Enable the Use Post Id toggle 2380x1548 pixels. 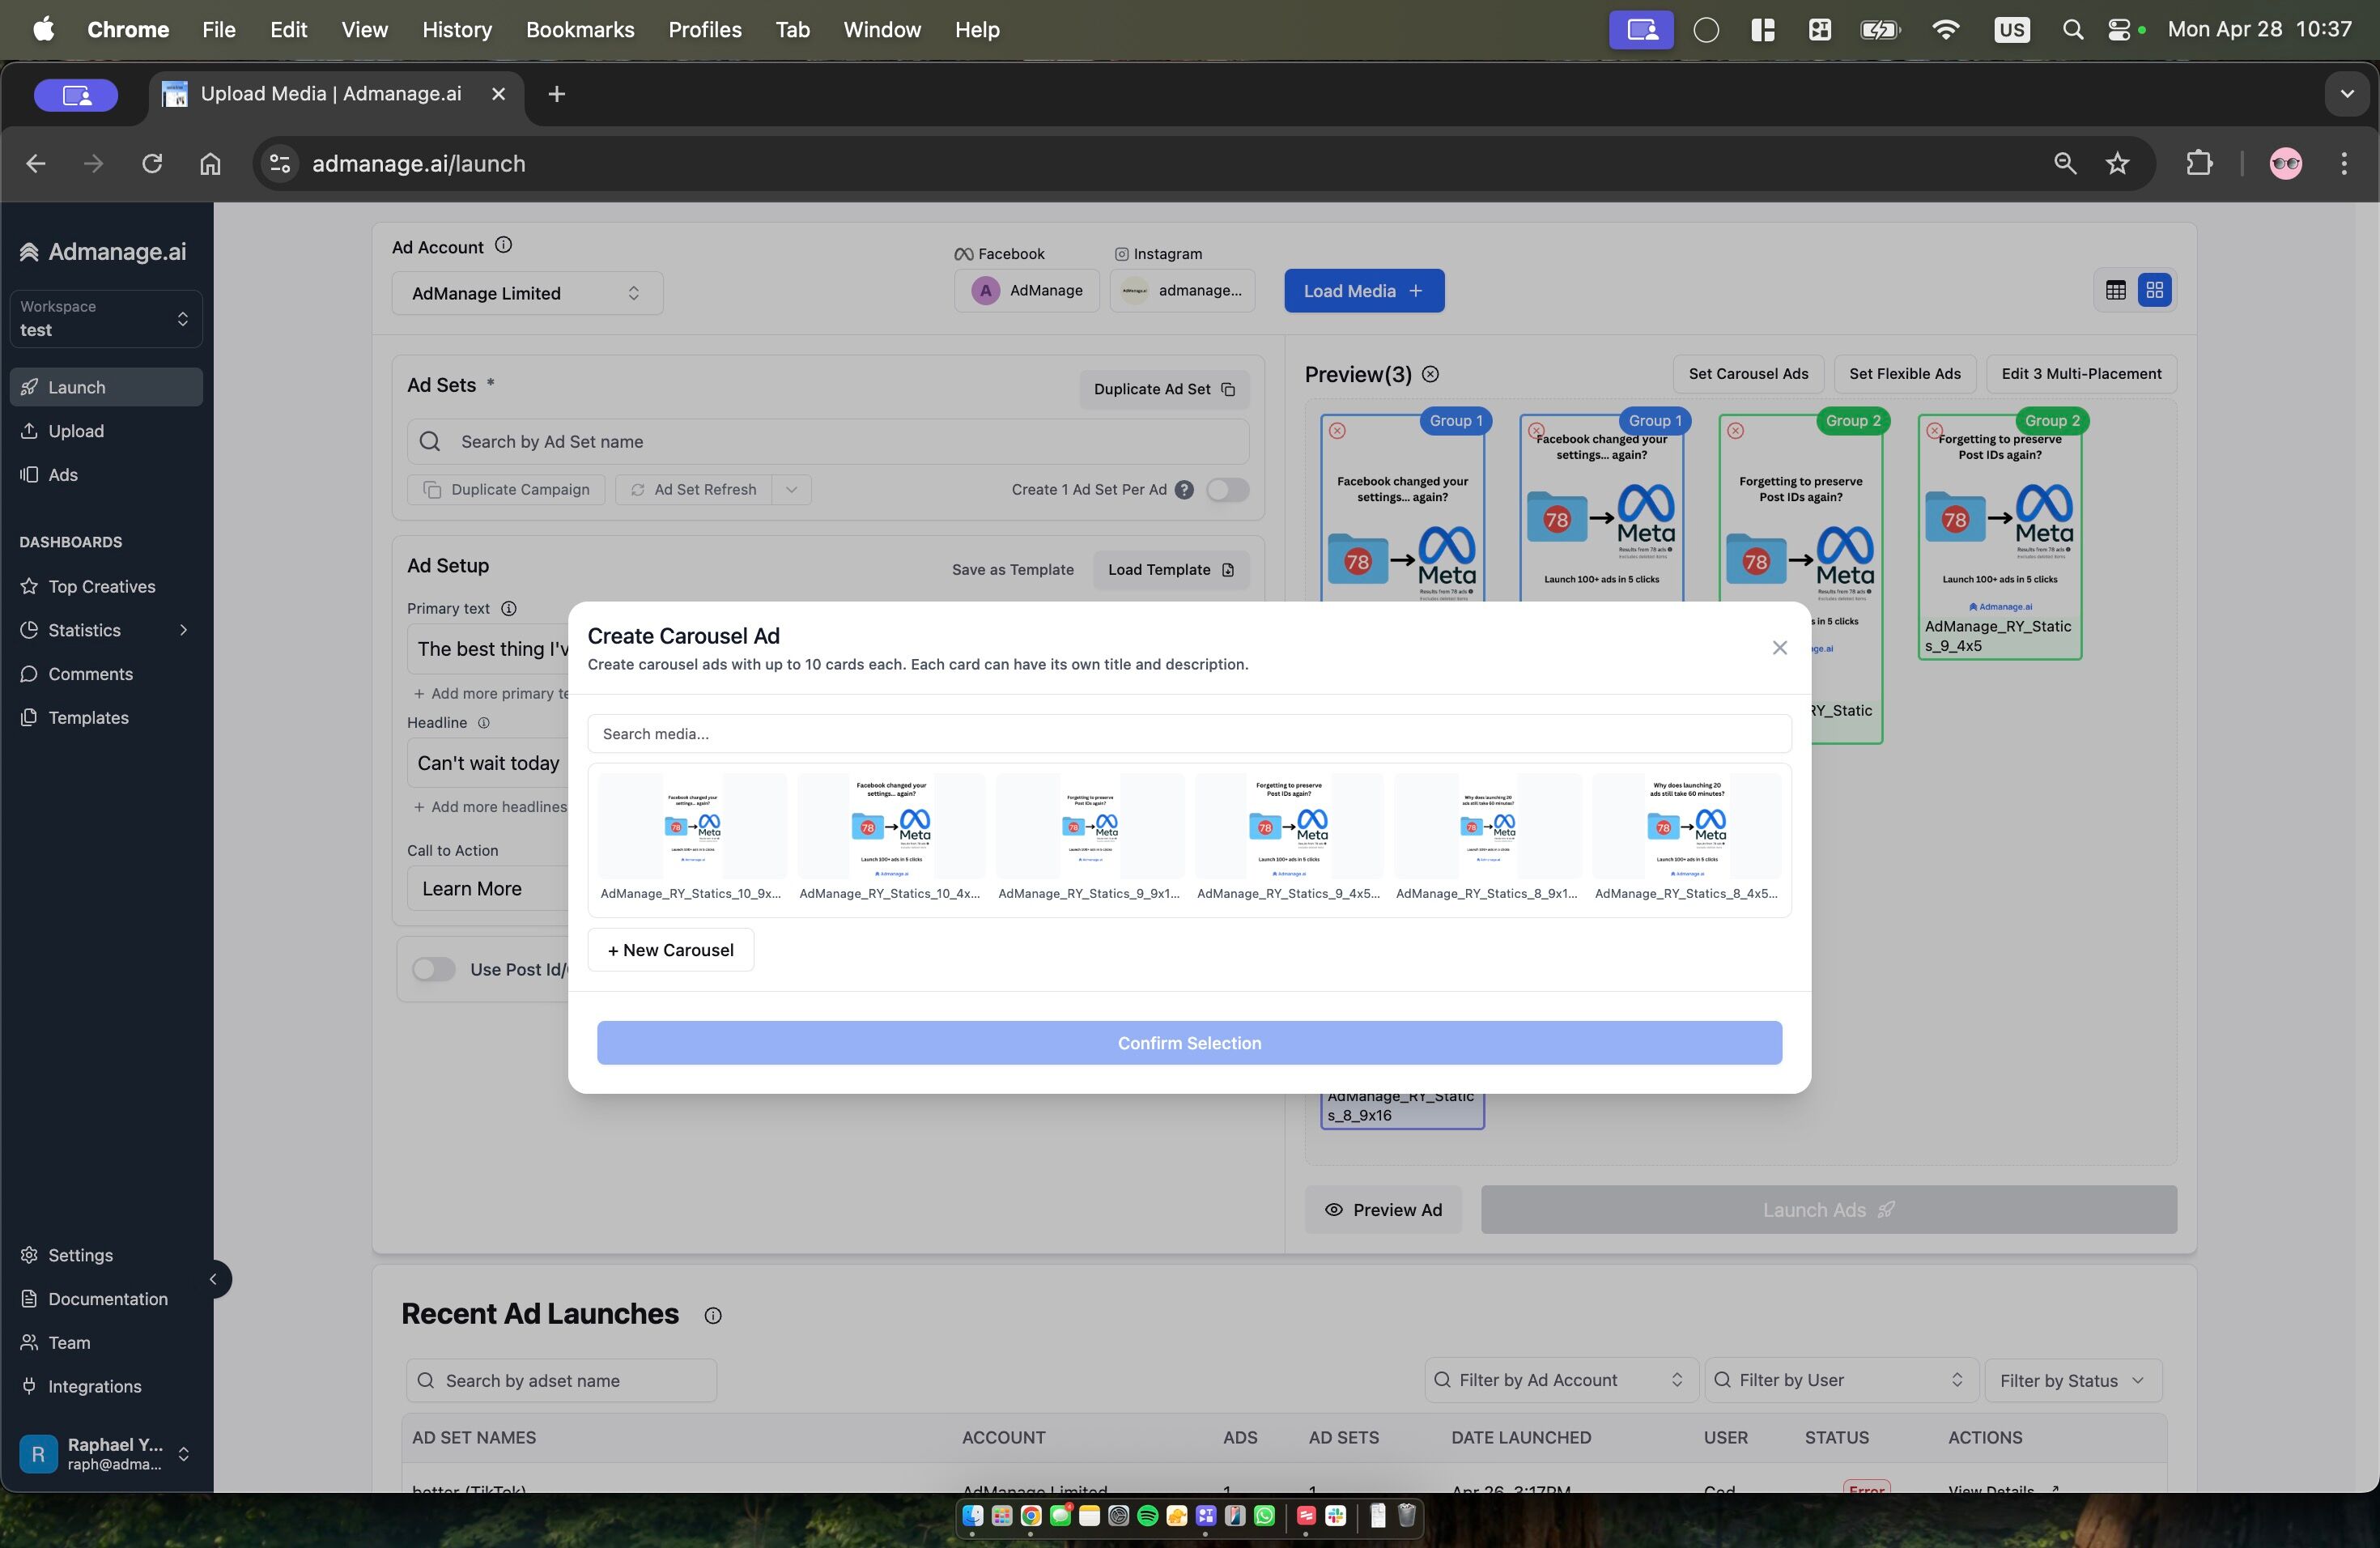click(434, 969)
